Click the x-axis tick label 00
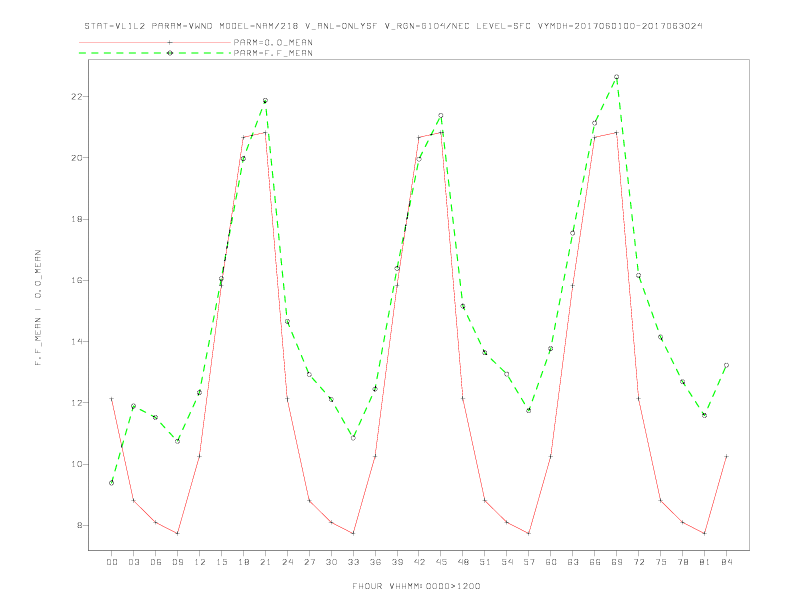The image size is (792, 612). [x=112, y=562]
